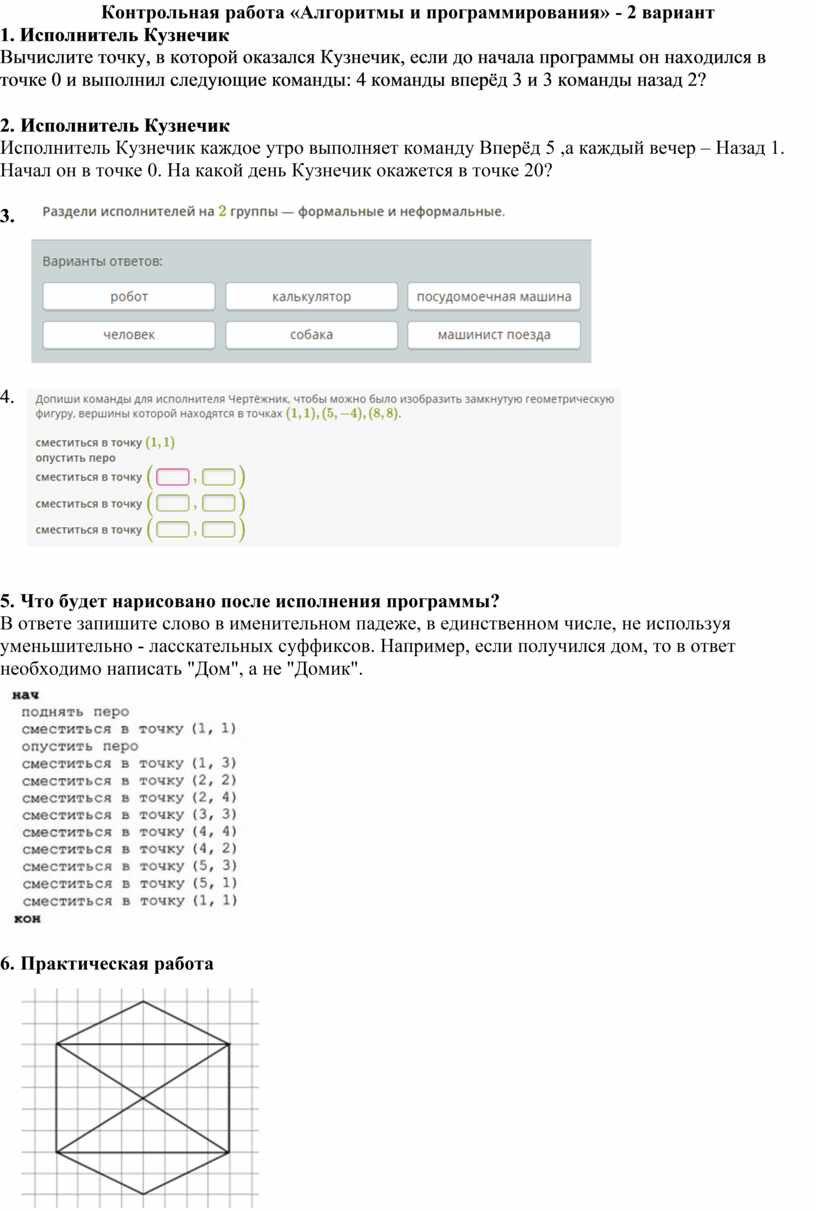
Task: Click the «5. Что будет нарисовано» question heading
Action: tap(250, 601)
